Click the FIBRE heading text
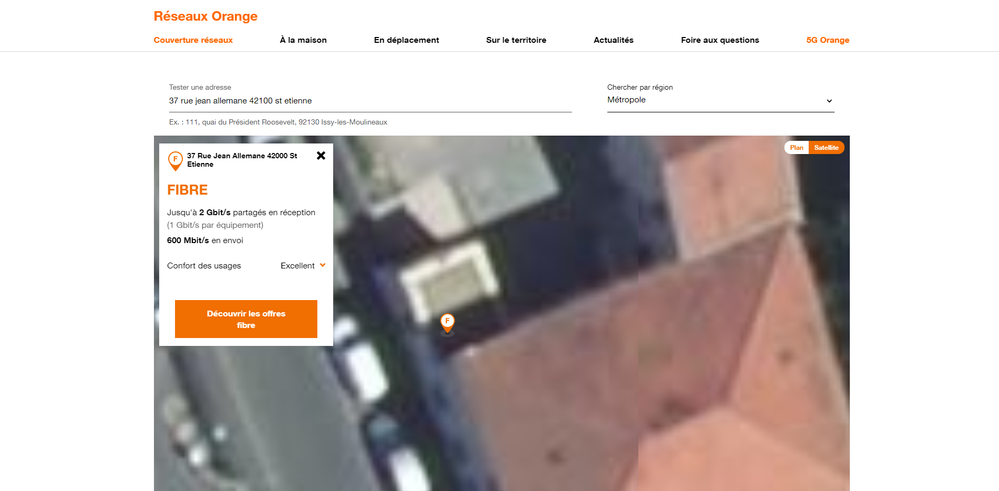Screen dimensions: 999x491 click(187, 190)
